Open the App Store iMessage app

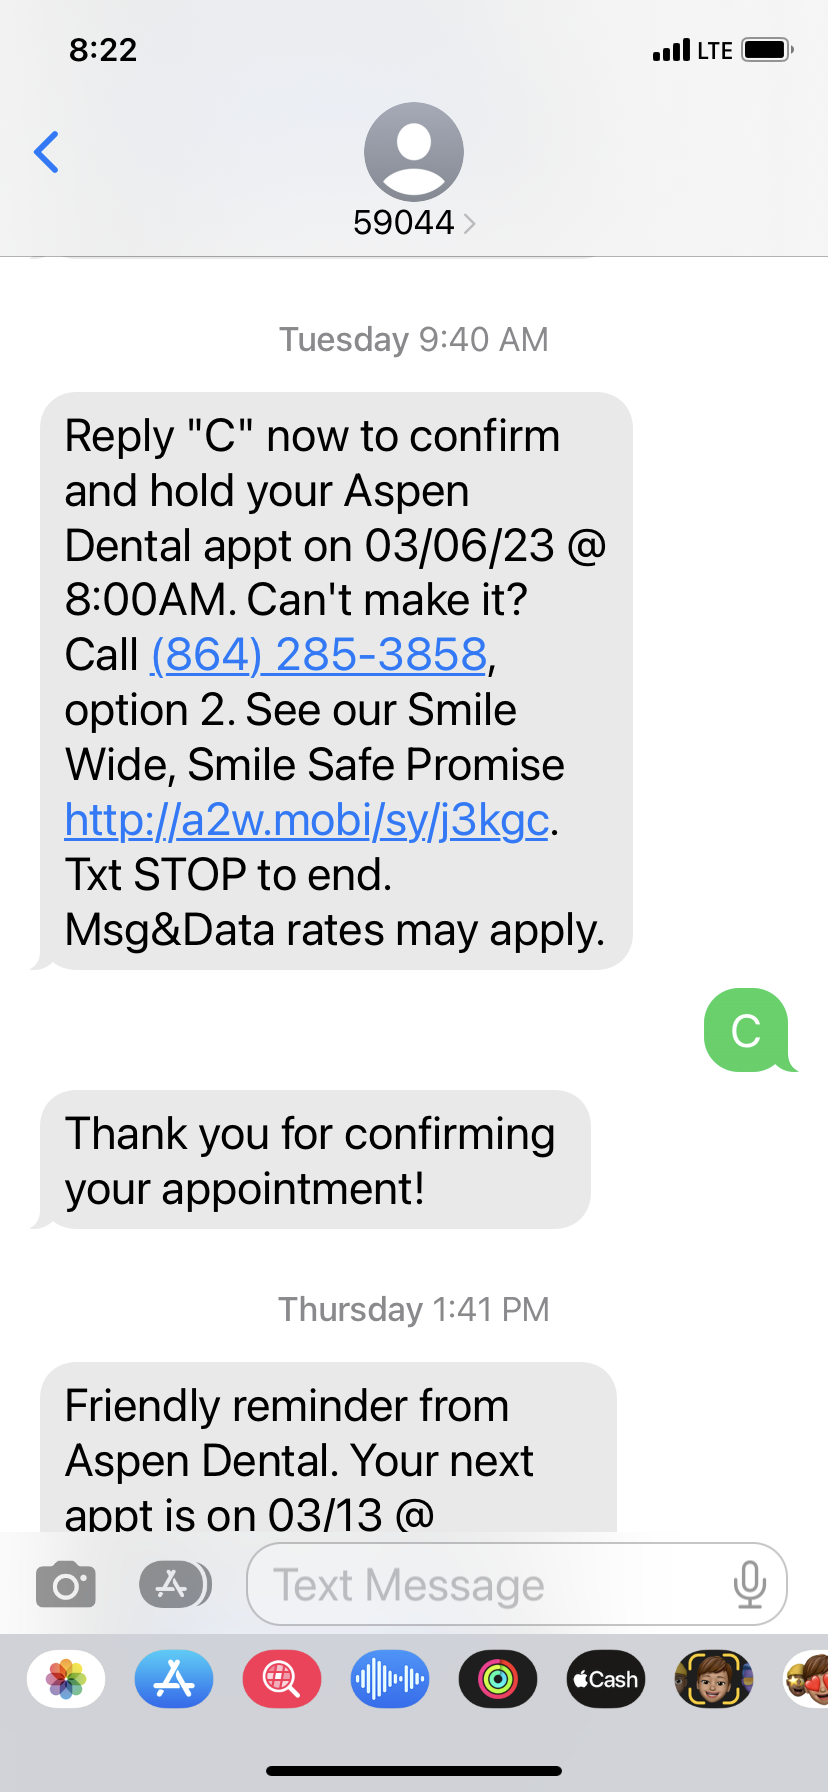[174, 1679]
